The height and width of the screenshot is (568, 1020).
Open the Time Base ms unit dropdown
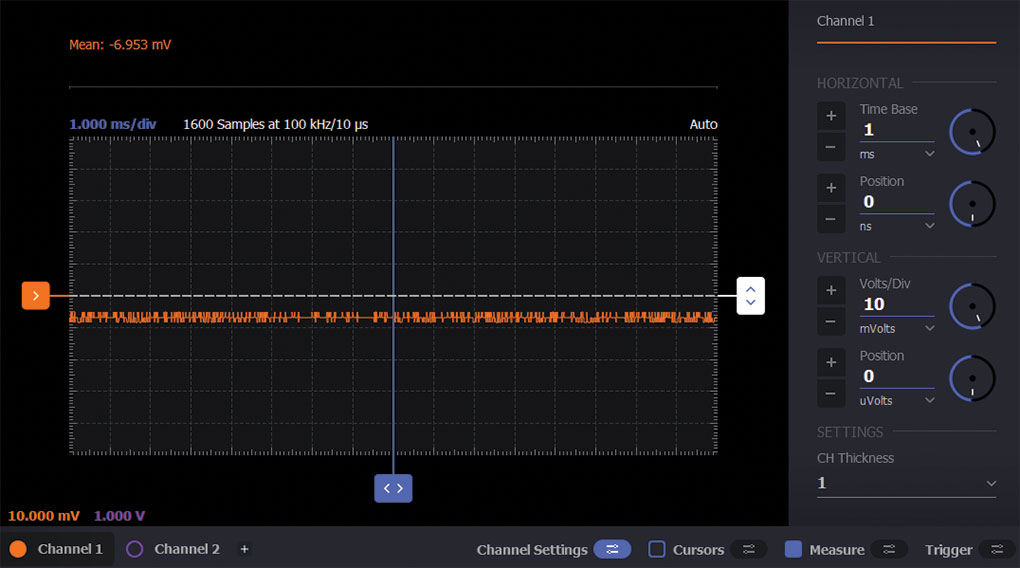pyautogui.click(x=896, y=154)
